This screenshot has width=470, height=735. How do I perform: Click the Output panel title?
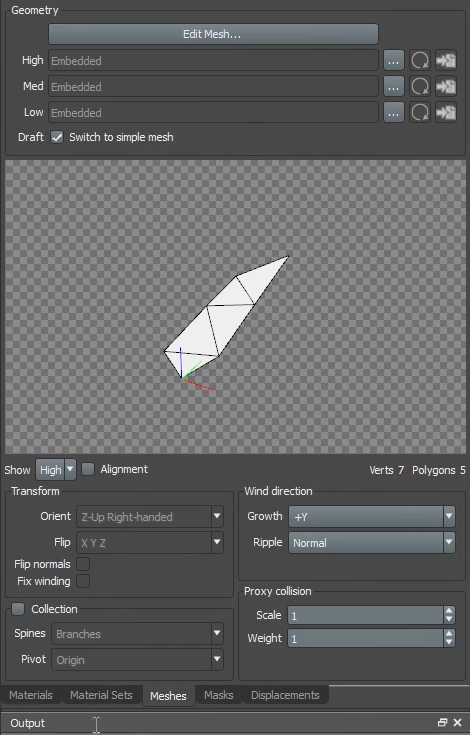(x=28, y=723)
